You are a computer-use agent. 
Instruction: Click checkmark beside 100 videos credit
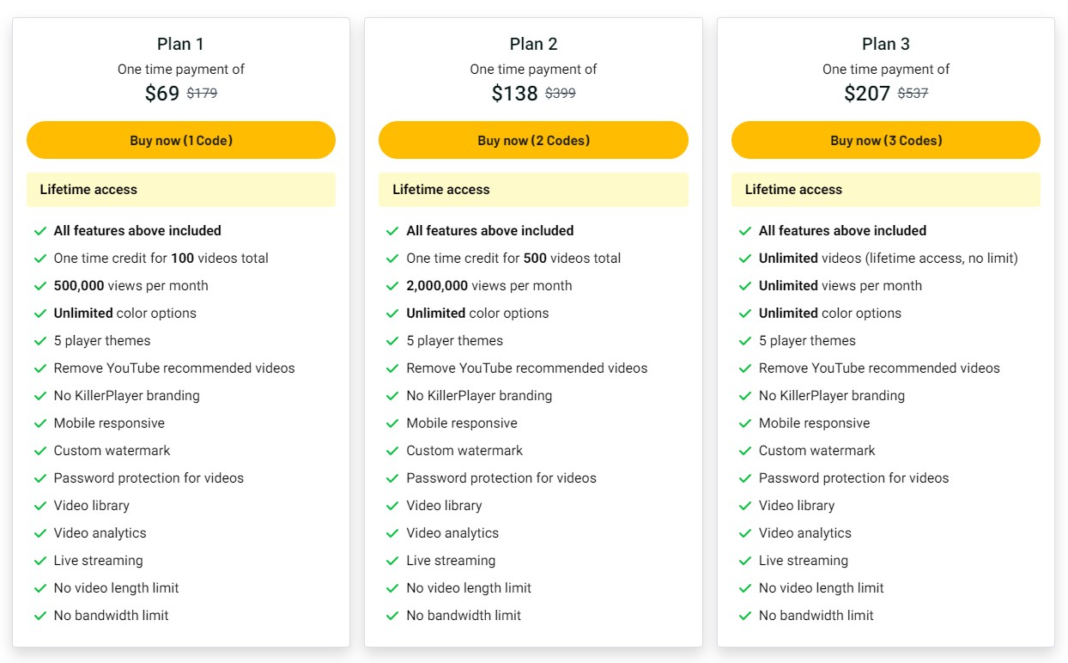pyautogui.click(x=41, y=258)
